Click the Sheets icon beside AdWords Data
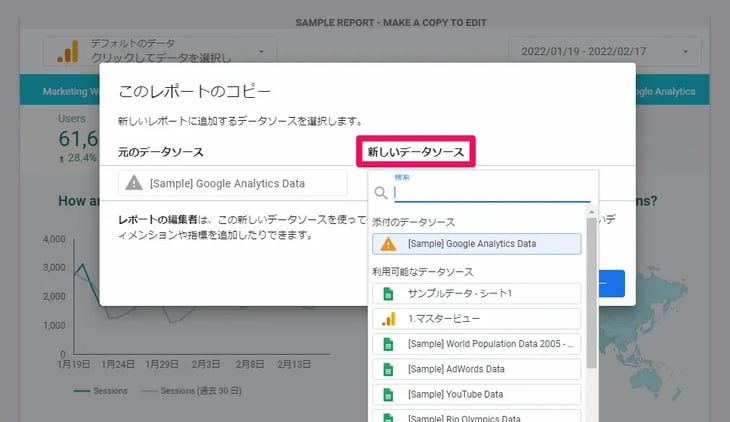The height and width of the screenshot is (422, 730). [389, 369]
